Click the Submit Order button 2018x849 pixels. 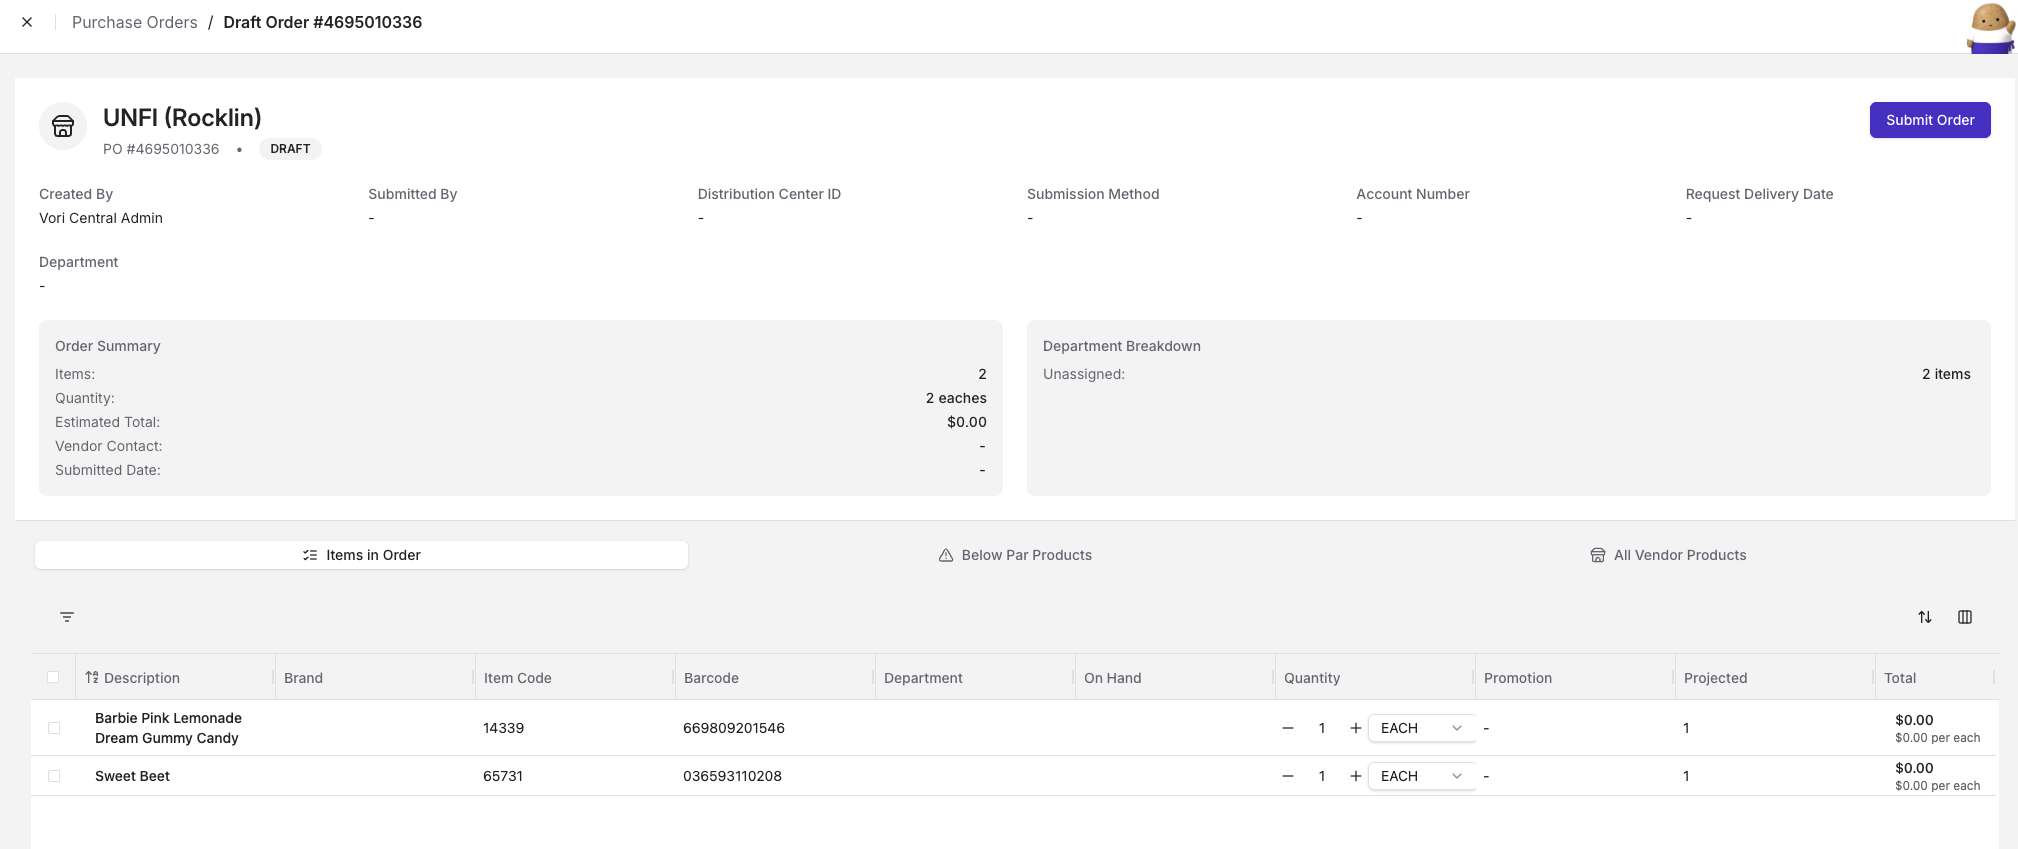[x=1930, y=120]
